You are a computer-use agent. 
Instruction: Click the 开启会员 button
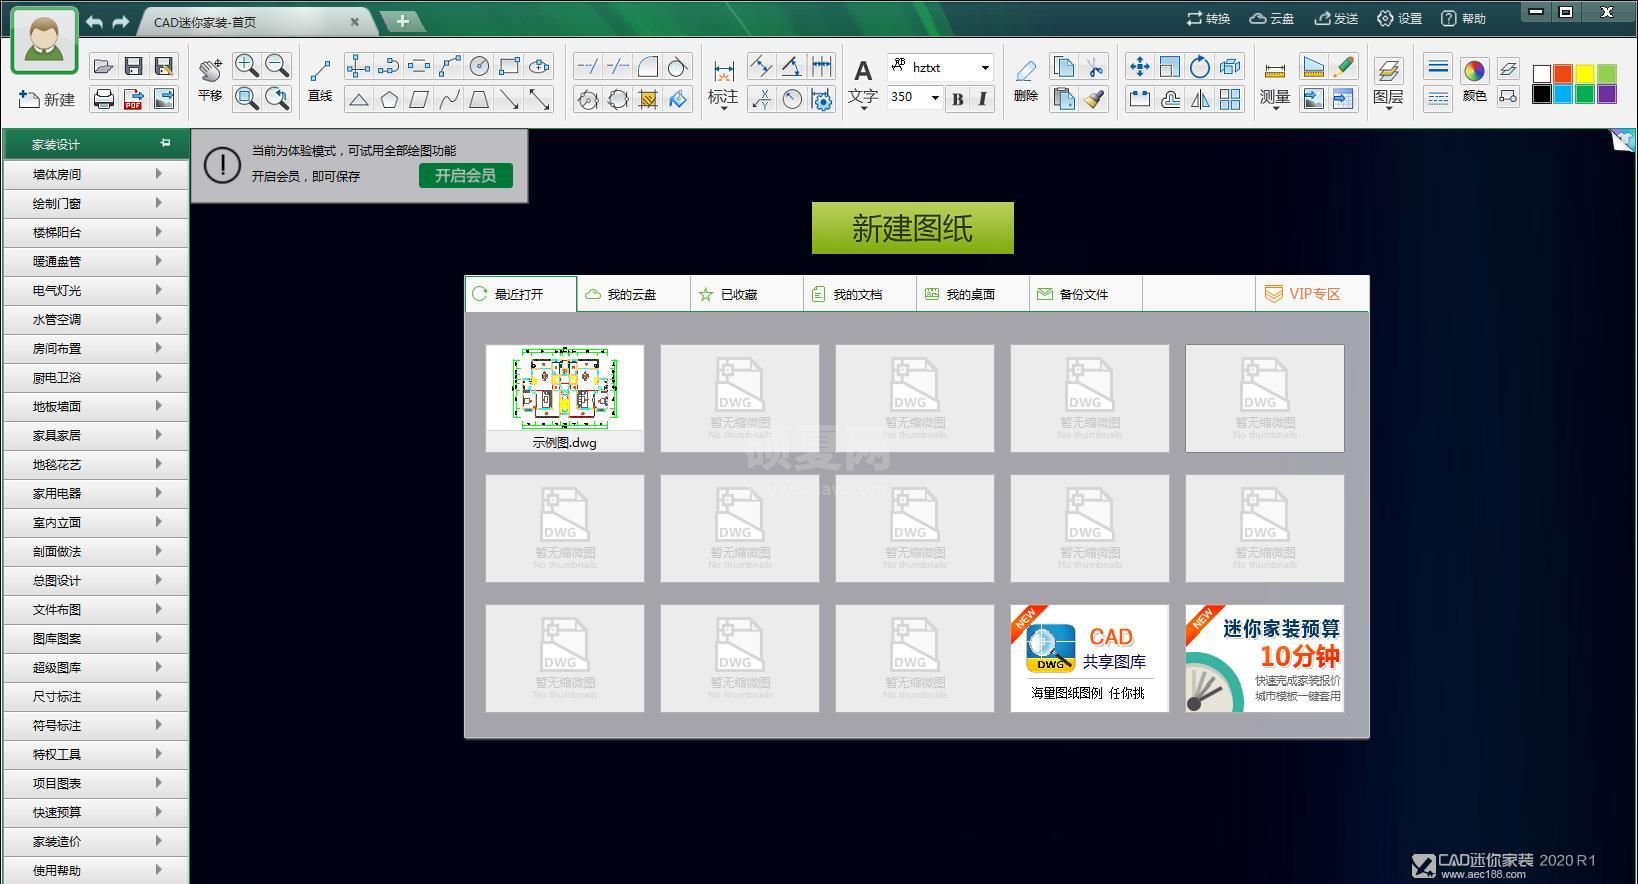[466, 175]
